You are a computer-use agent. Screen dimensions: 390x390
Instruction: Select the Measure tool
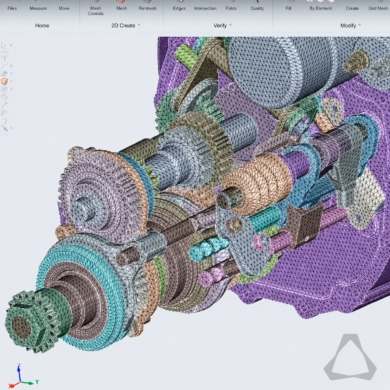38,6
